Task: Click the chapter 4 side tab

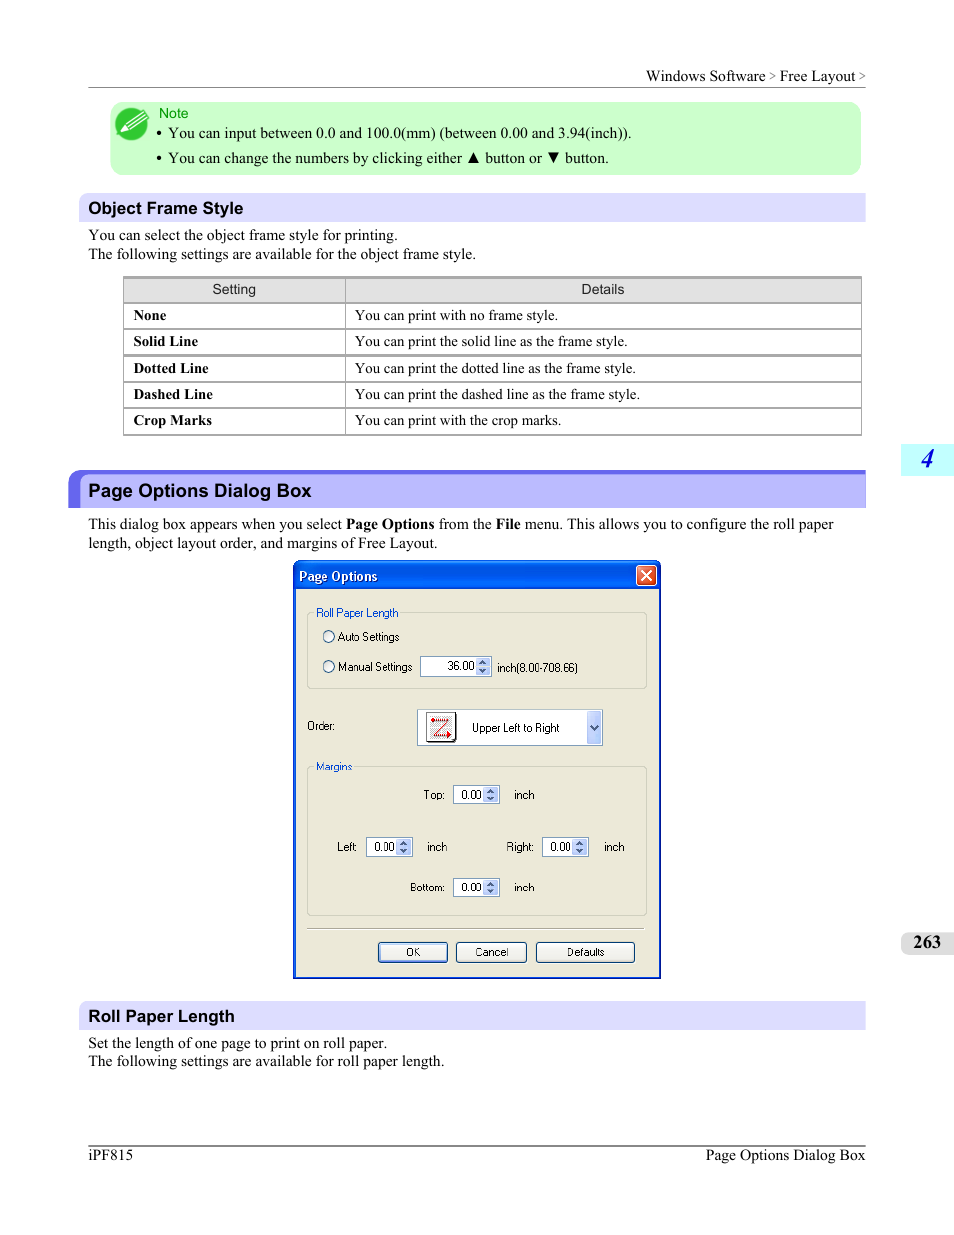Action: 927,459
